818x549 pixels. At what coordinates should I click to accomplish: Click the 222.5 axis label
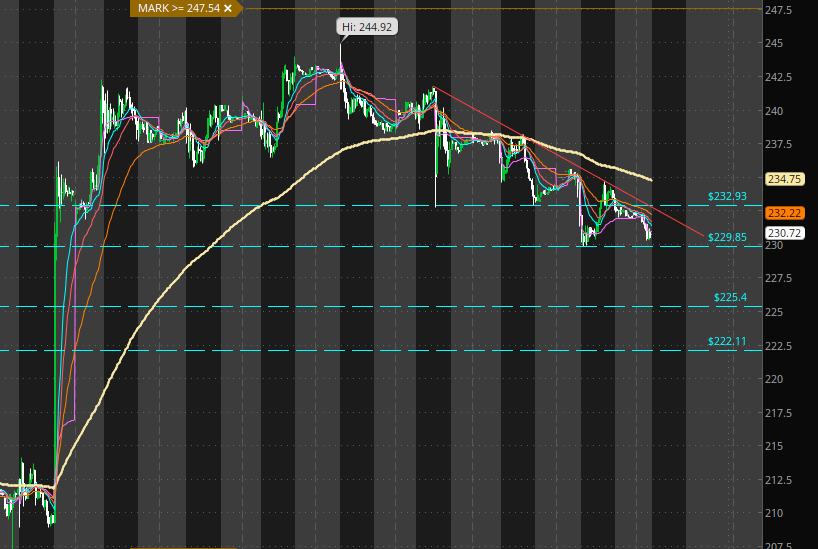(778, 346)
